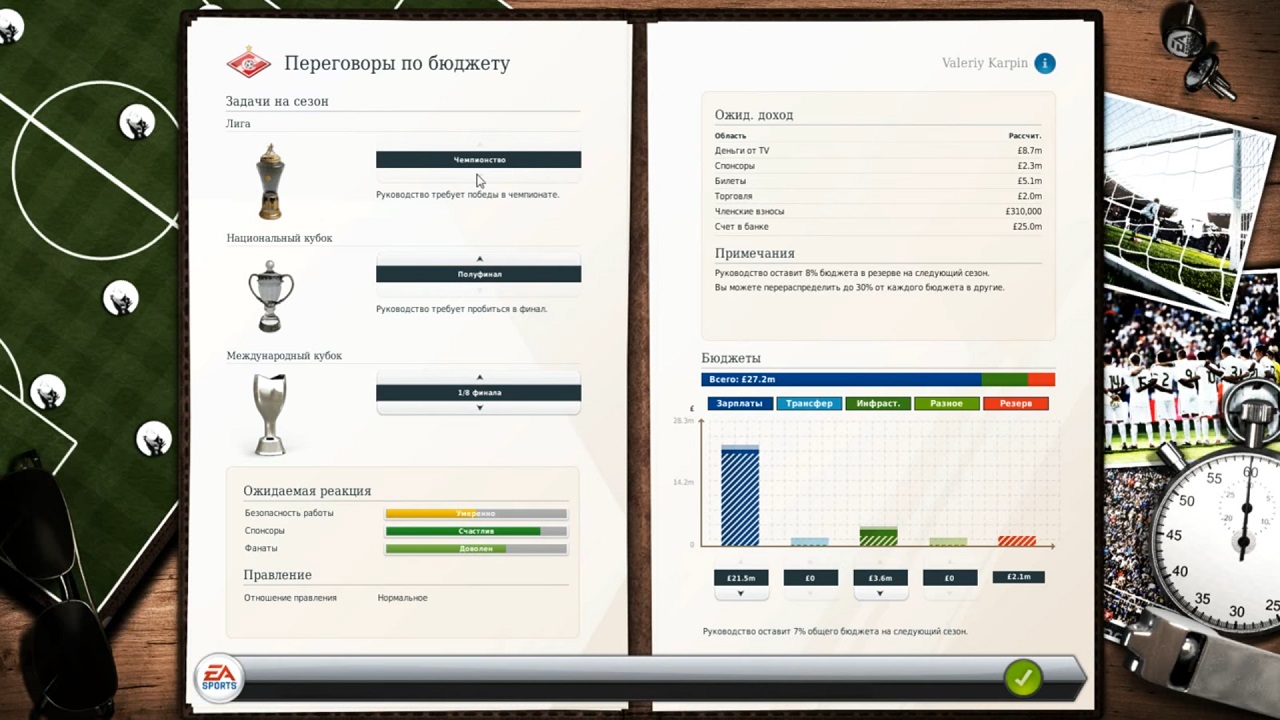
Task: Click the Spartak club crest icon
Action: coord(248,63)
